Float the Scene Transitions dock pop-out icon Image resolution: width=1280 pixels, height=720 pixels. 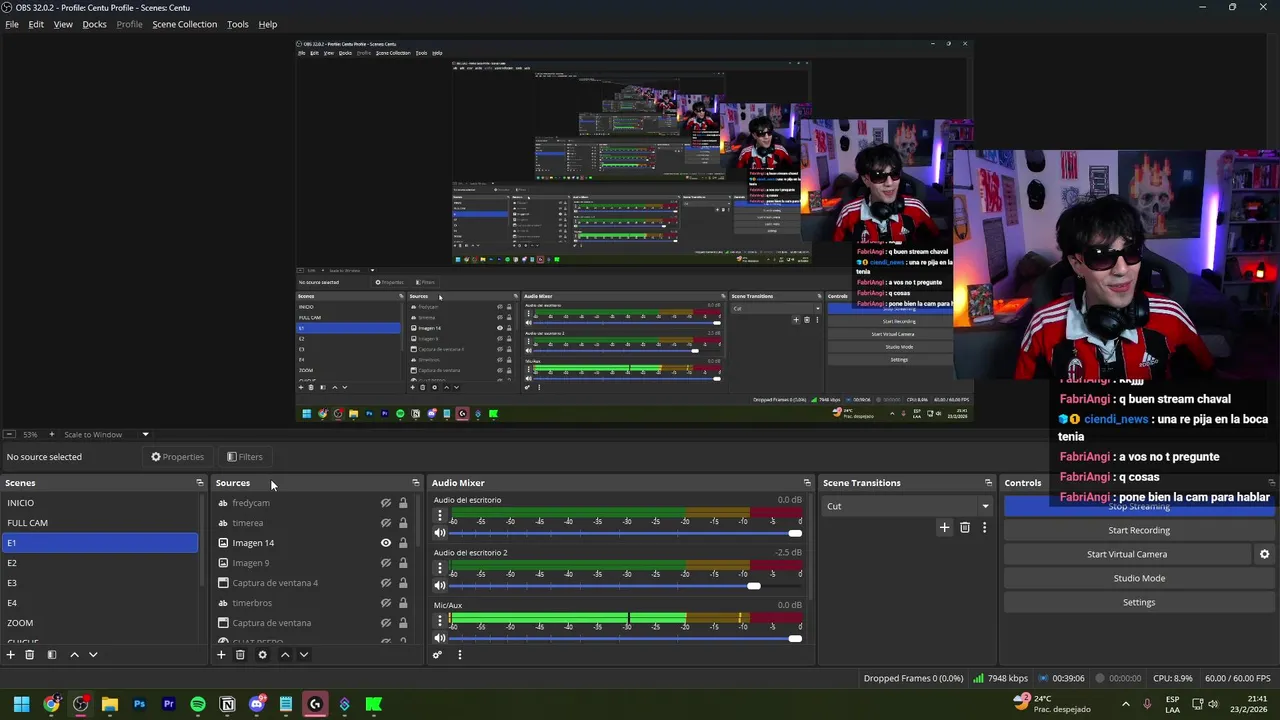[x=988, y=483]
